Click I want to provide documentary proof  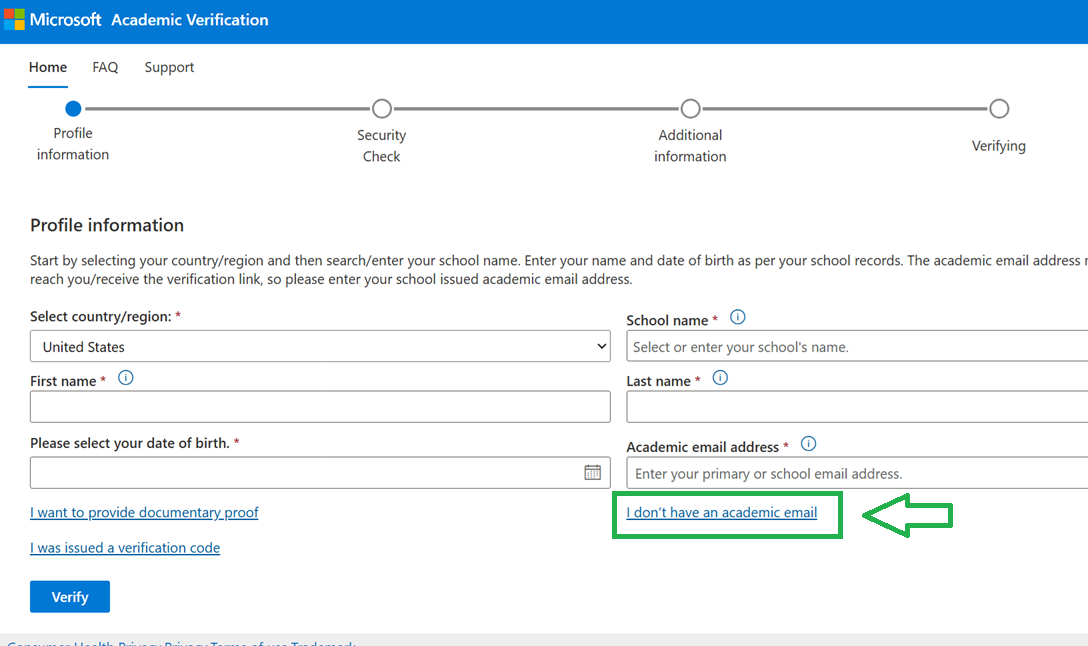coord(144,512)
